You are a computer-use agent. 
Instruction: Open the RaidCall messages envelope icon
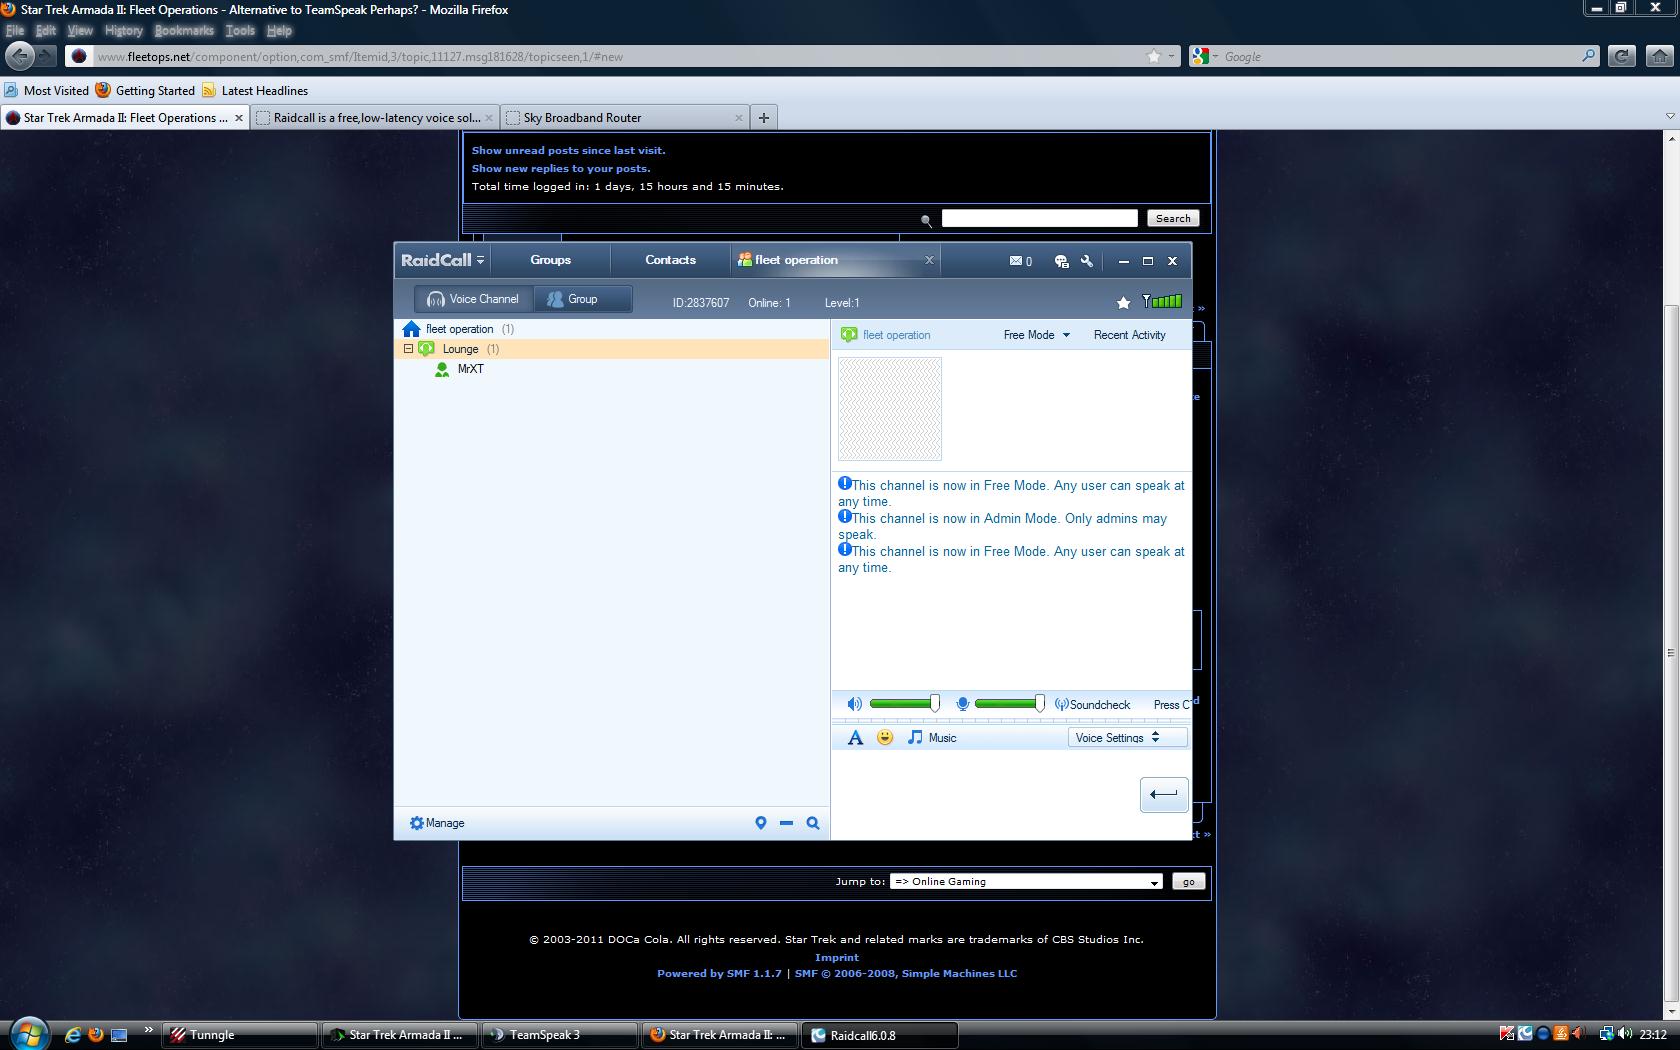[1016, 261]
